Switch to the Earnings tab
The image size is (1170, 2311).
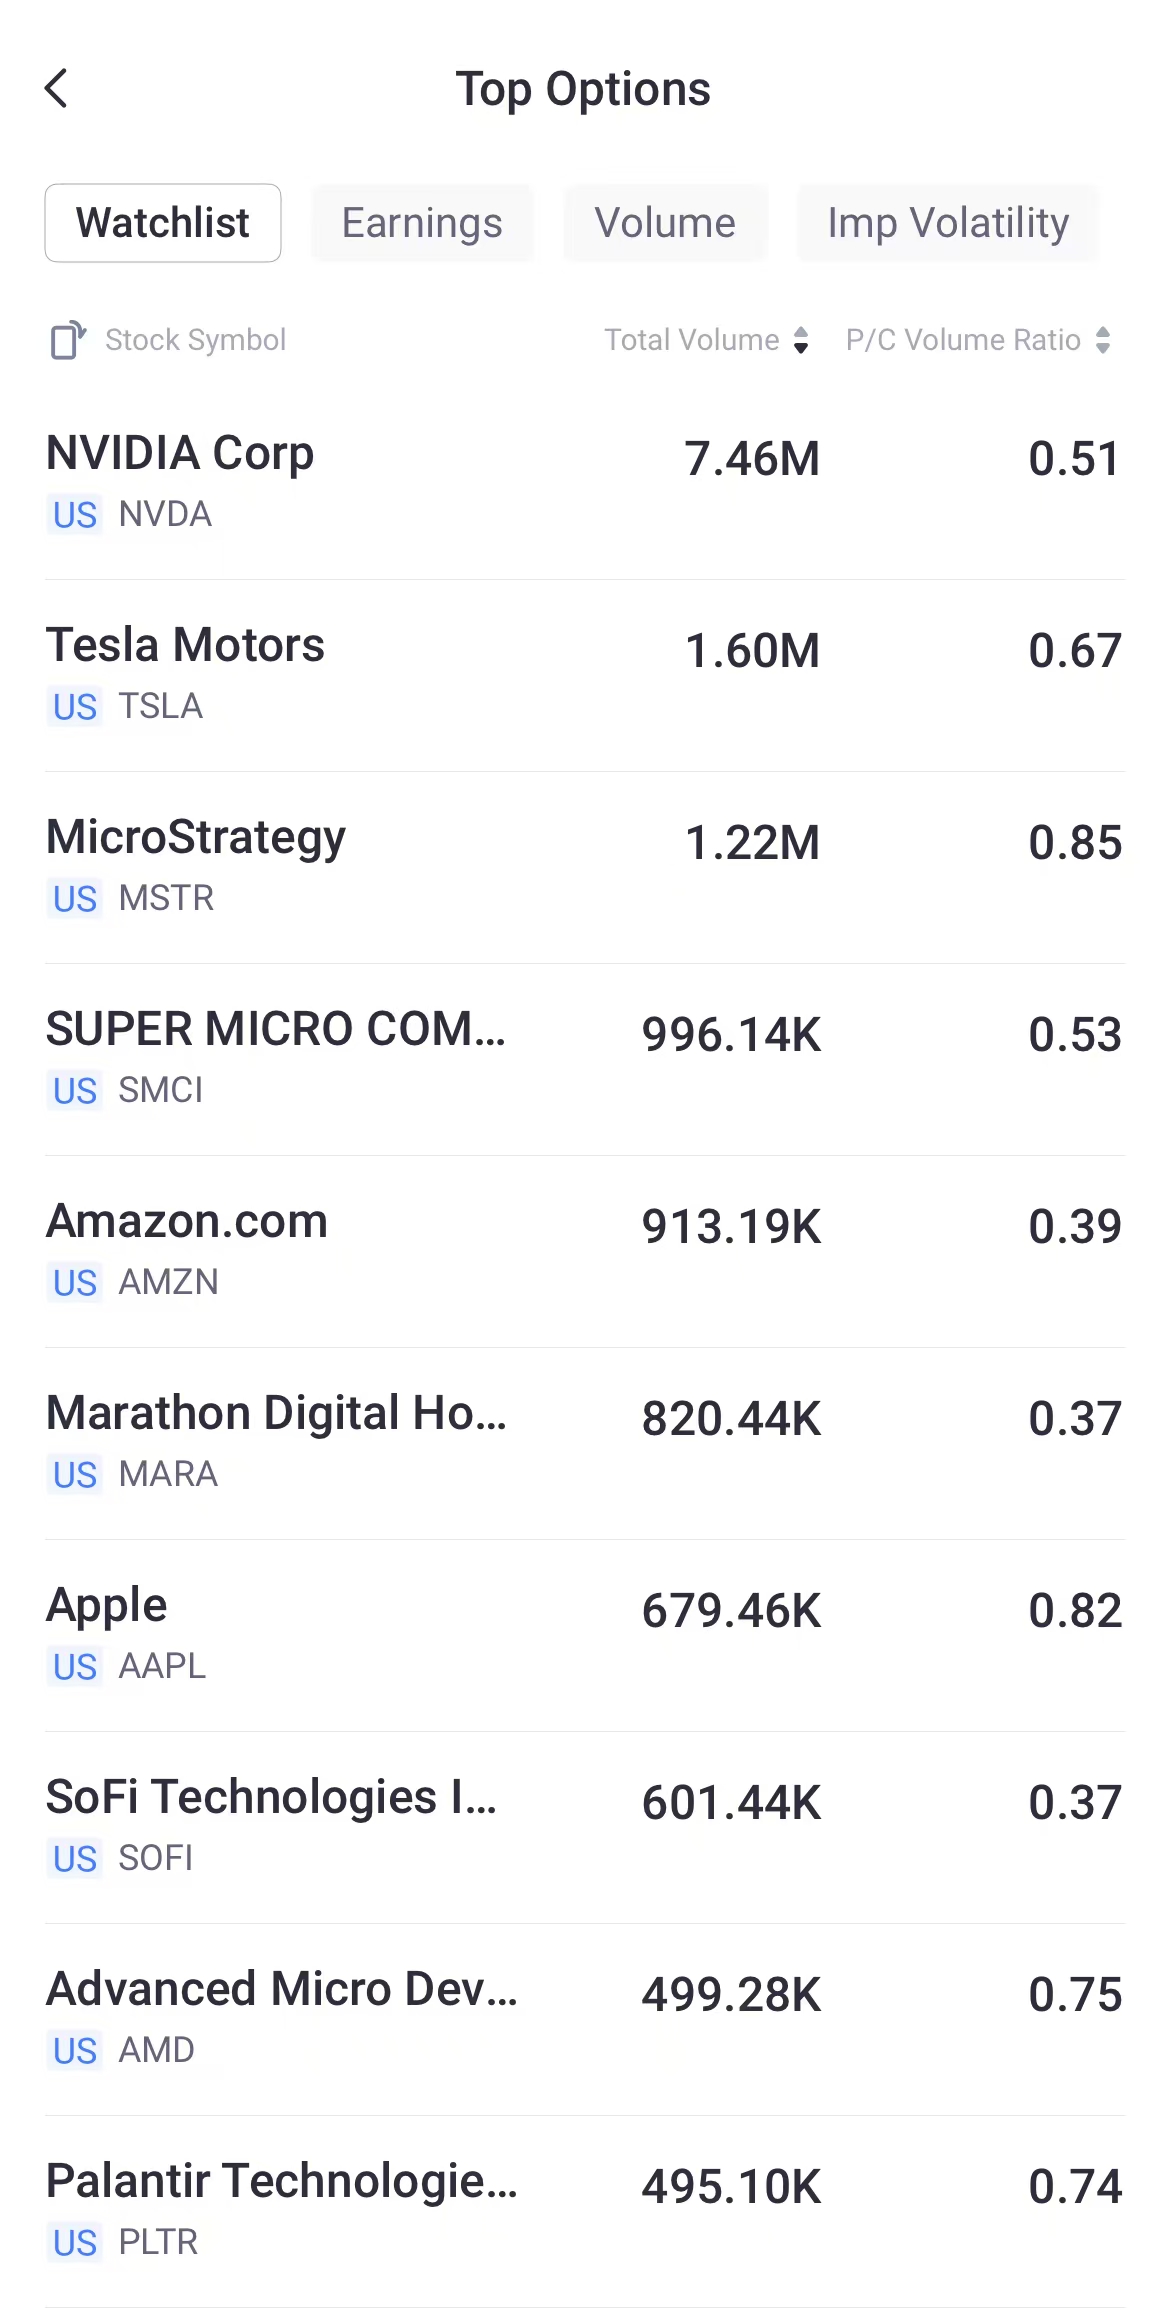(x=422, y=223)
